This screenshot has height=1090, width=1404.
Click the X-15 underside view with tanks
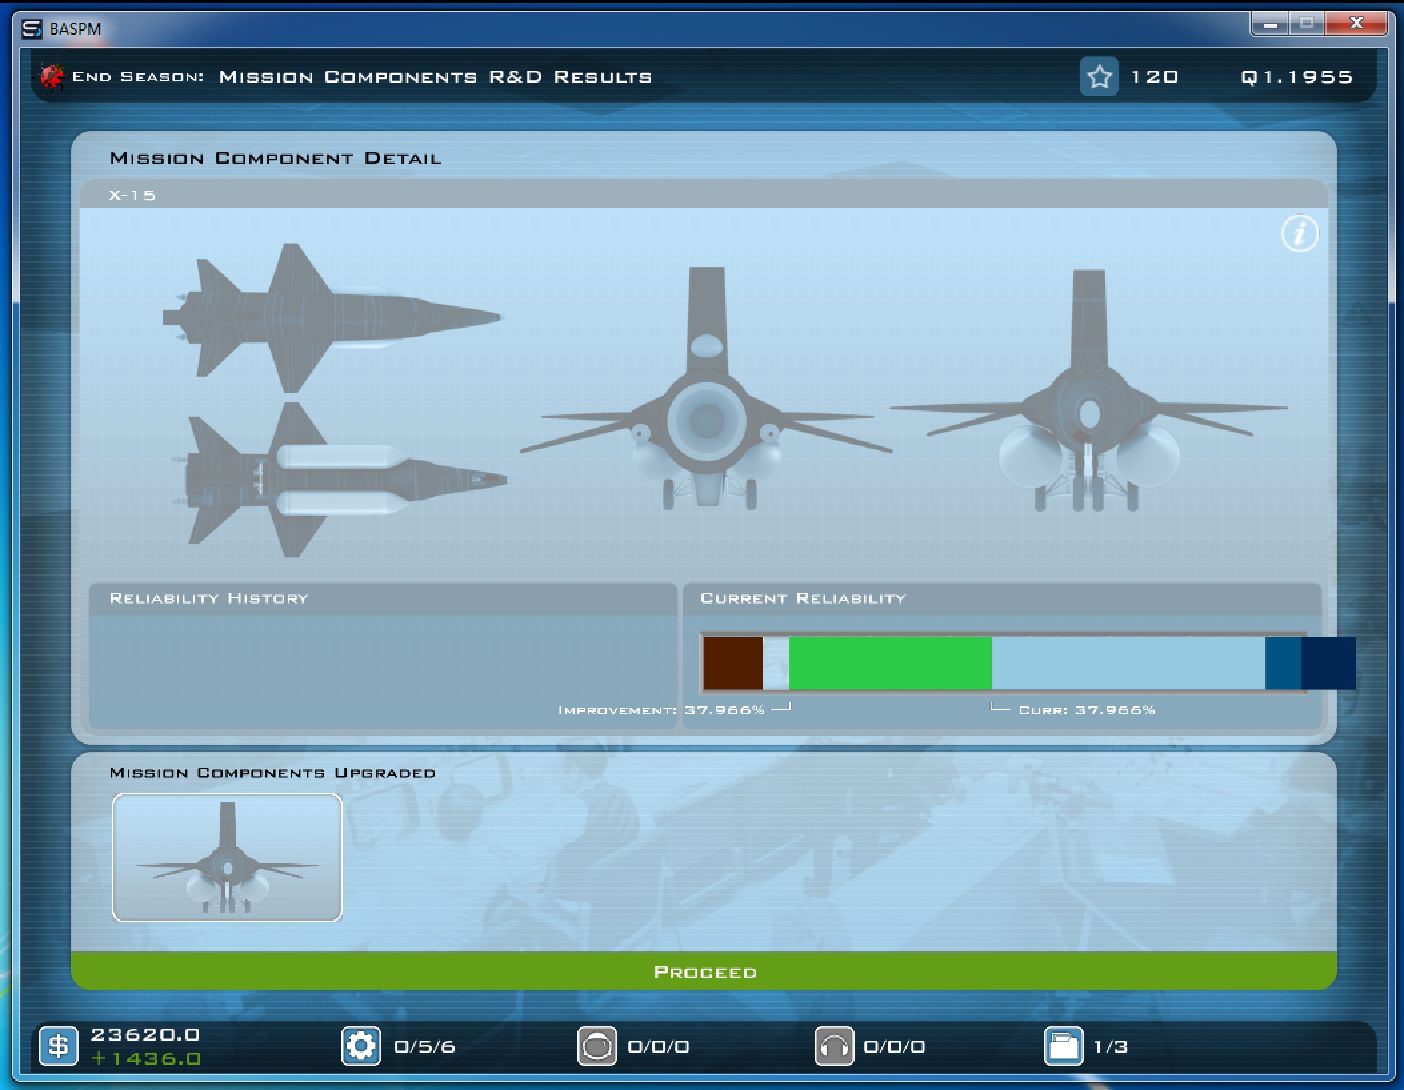coord(338,480)
